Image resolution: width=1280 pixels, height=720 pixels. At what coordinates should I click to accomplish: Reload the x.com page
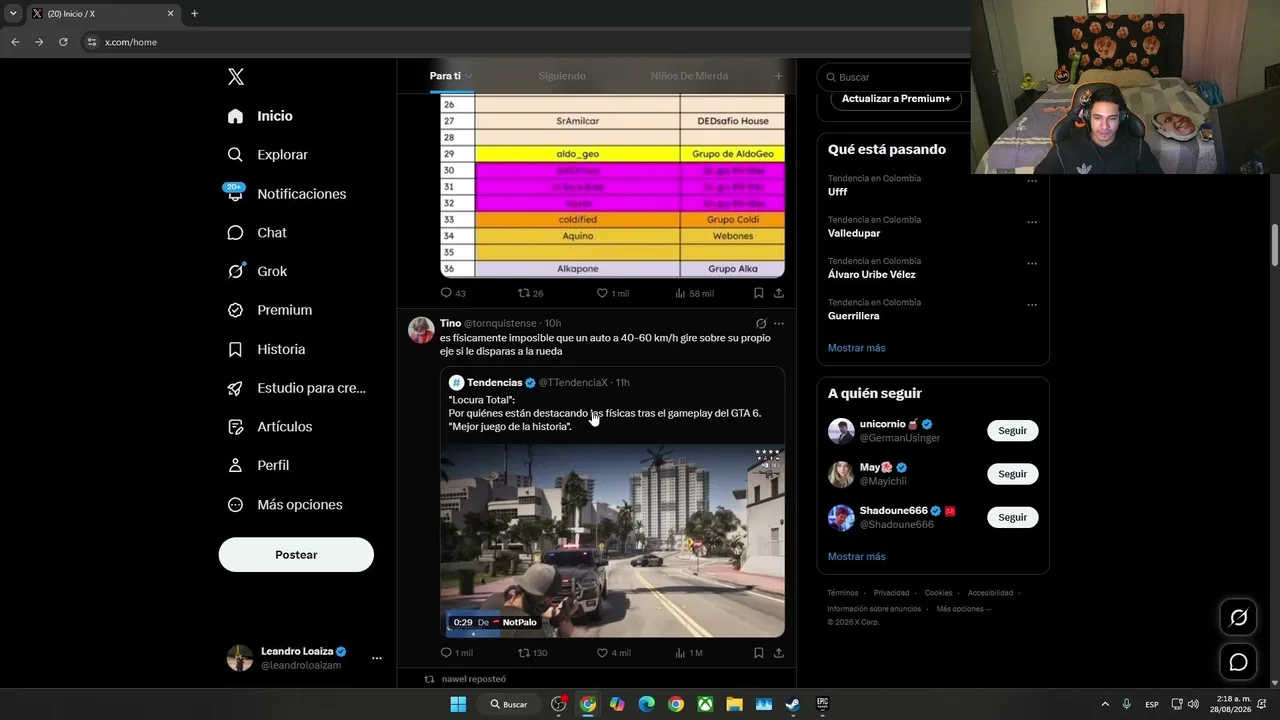63,42
